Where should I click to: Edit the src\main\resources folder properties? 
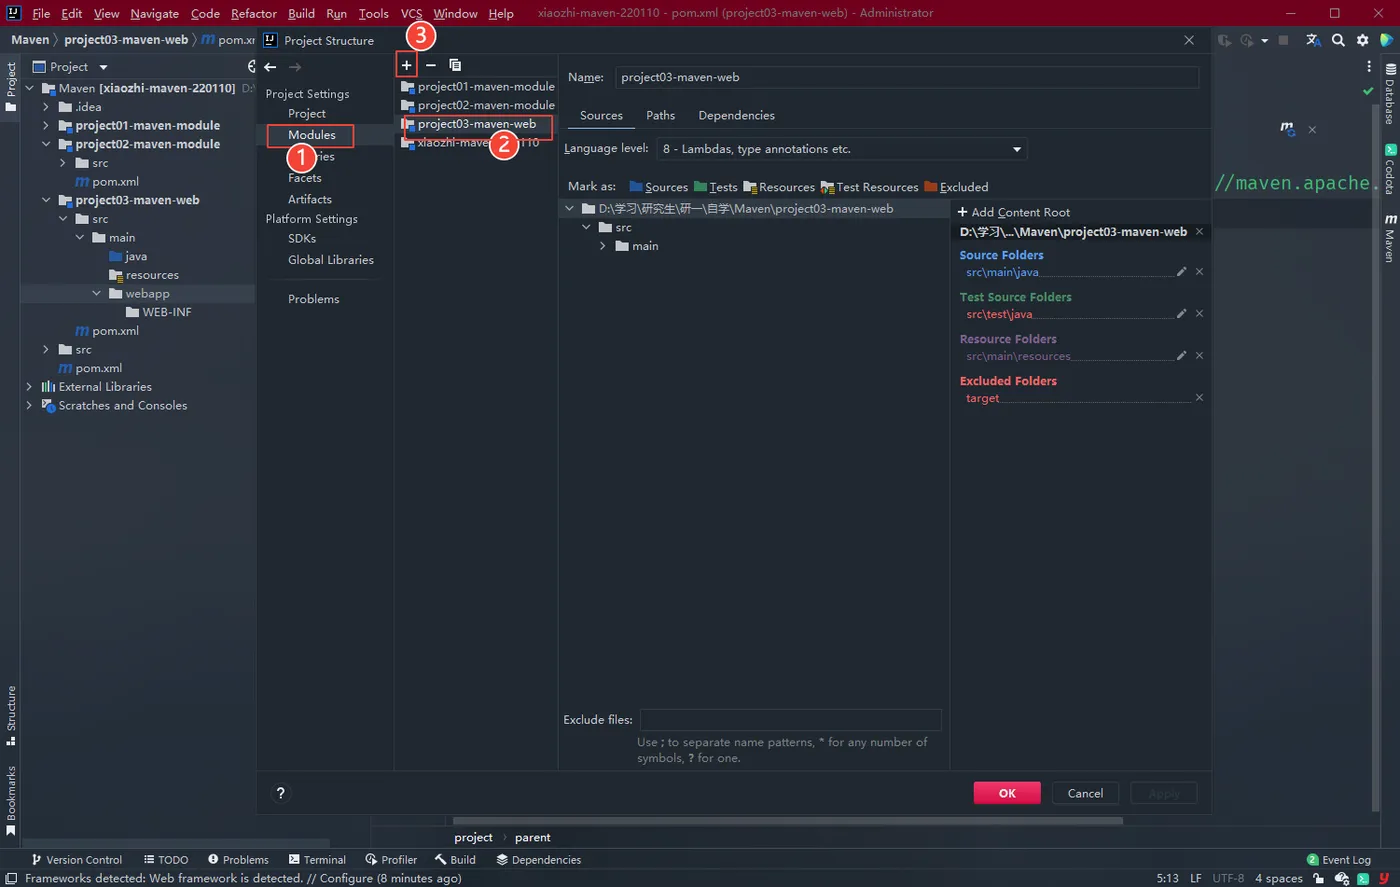1181,356
